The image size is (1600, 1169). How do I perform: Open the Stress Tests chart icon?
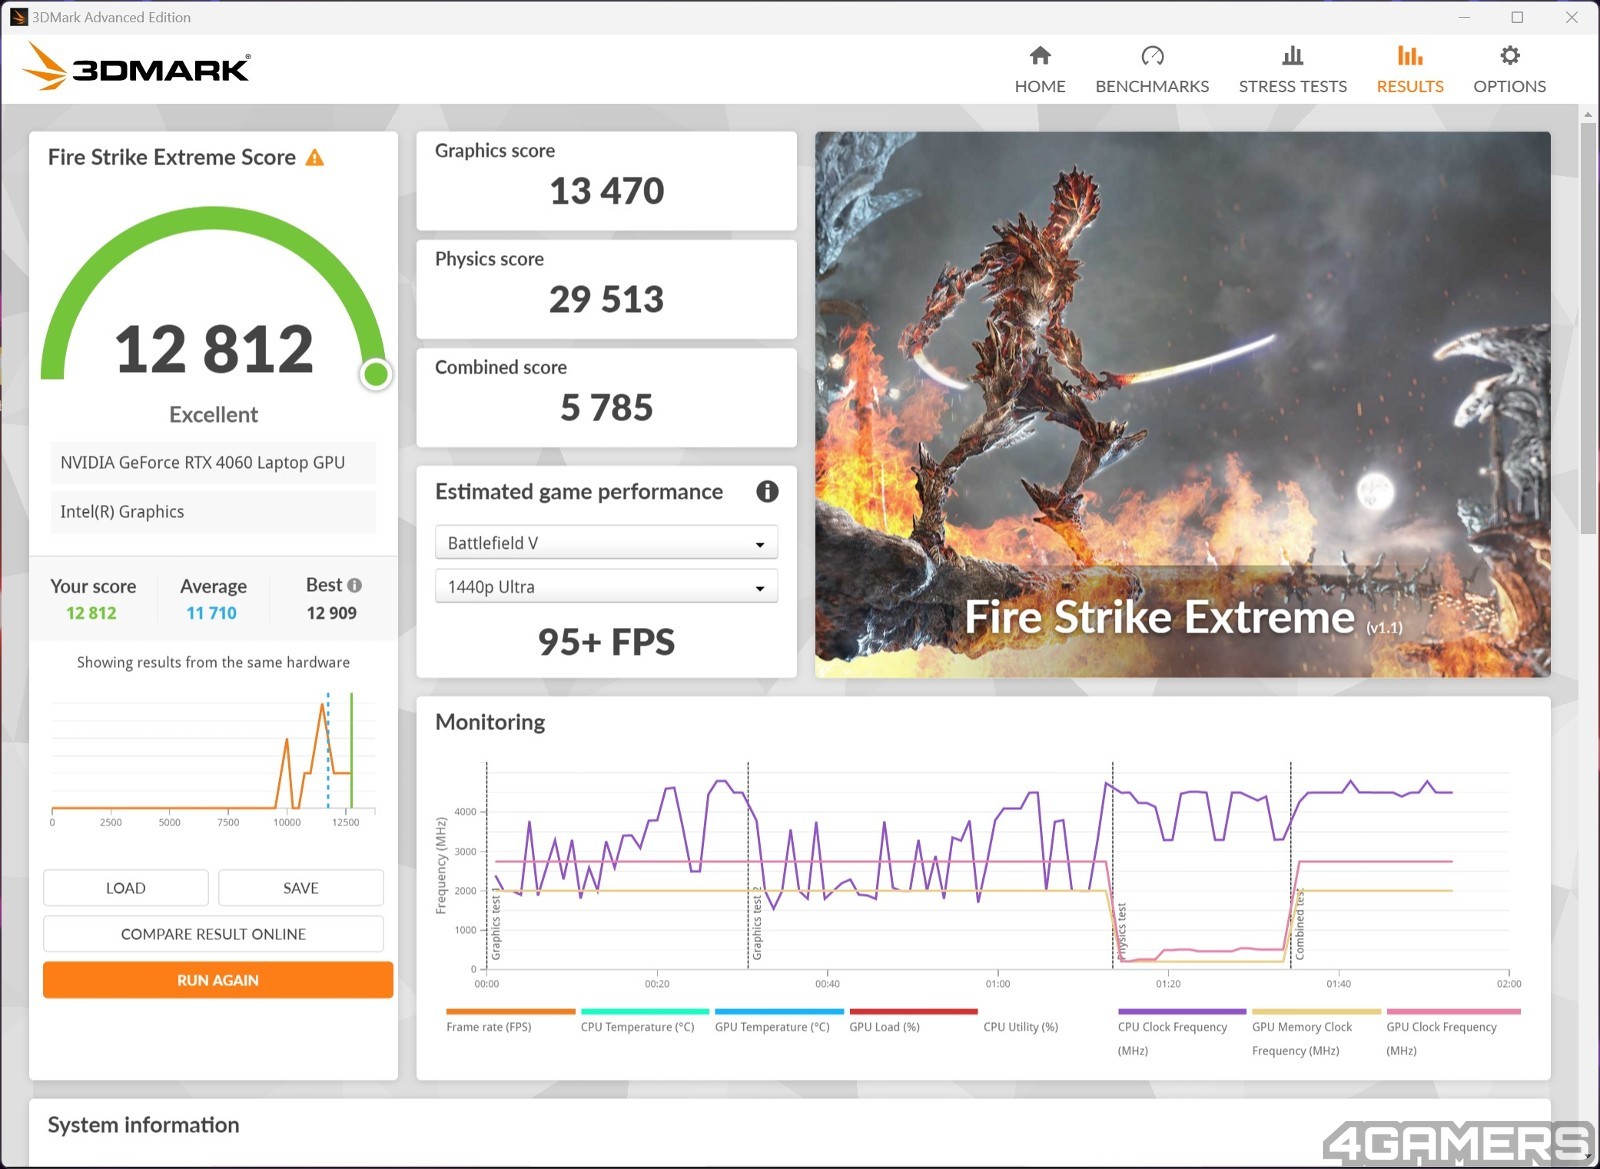1293,55
